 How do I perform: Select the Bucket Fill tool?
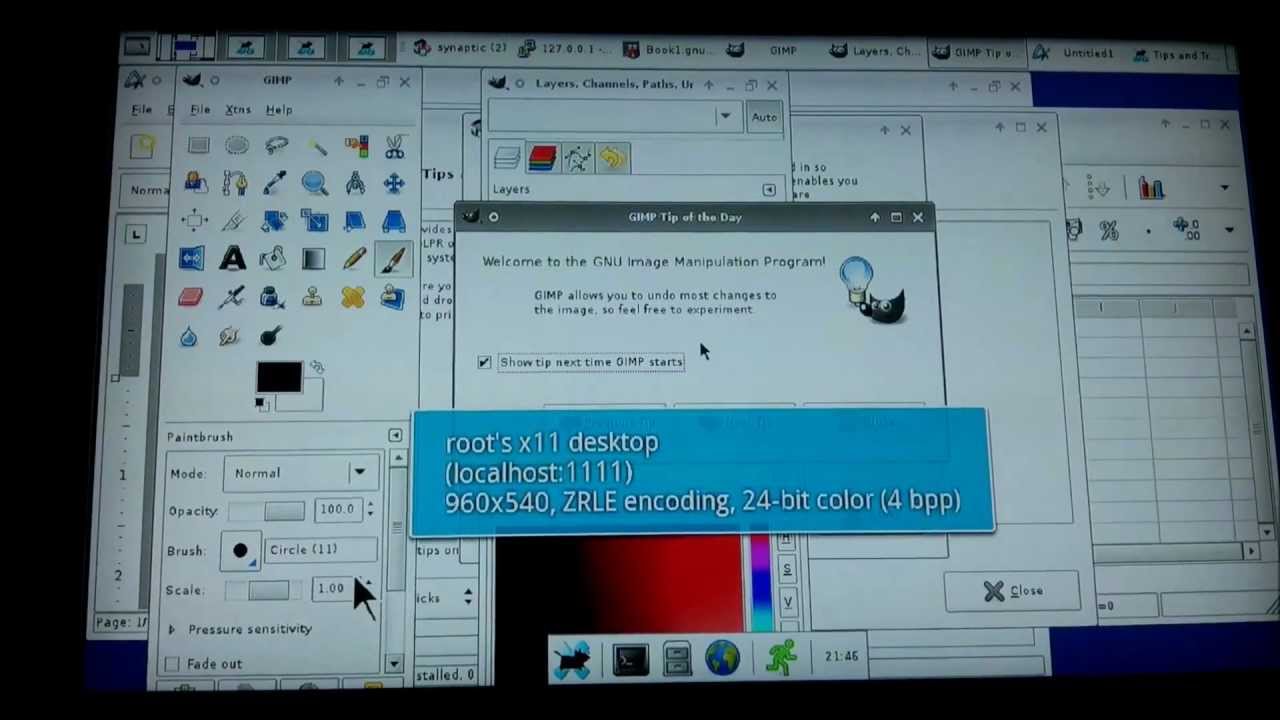[x=273, y=258]
